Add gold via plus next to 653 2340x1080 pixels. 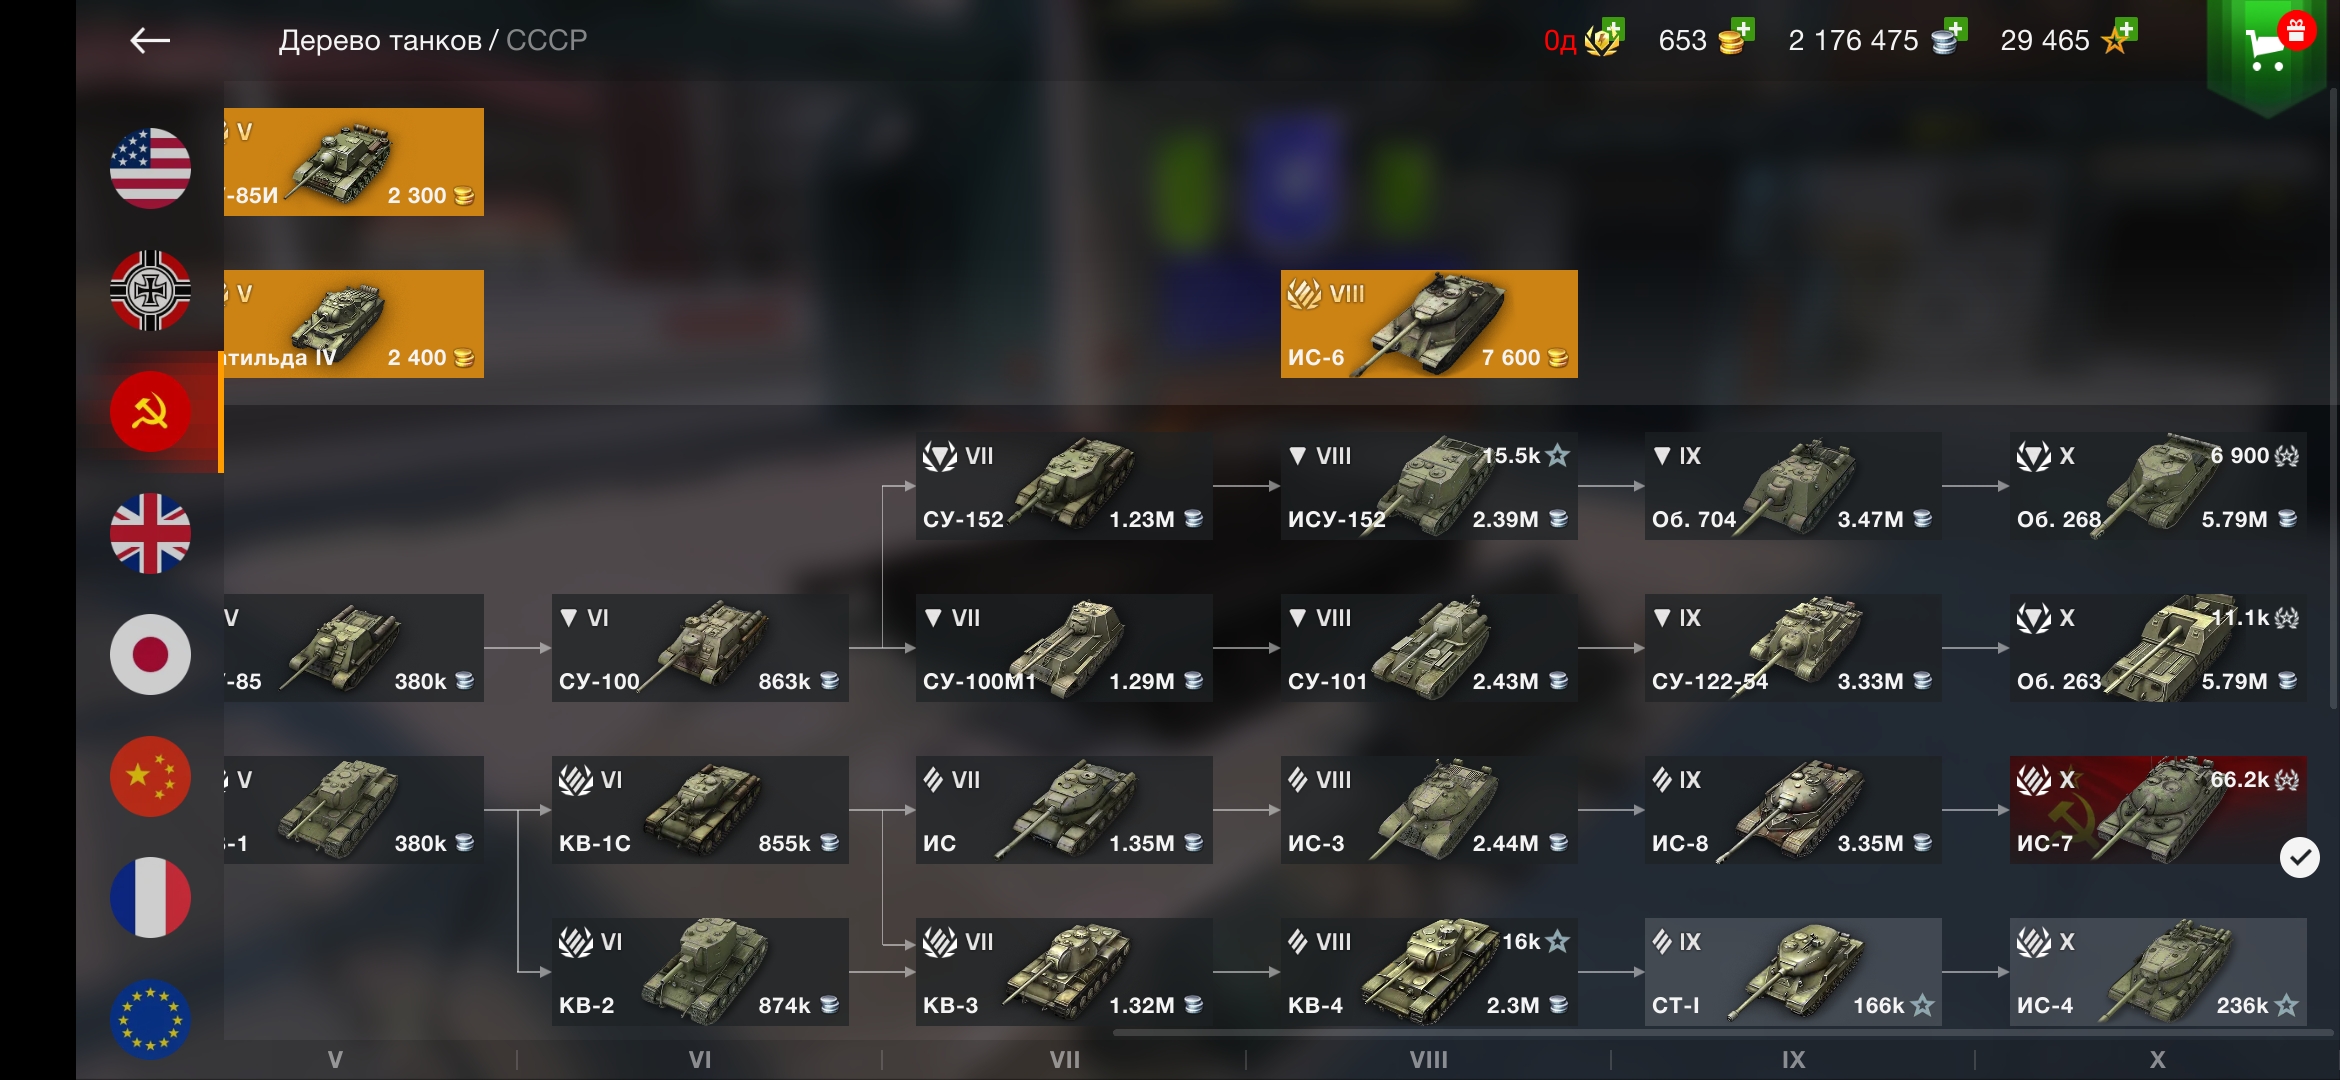coord(1742,28)
